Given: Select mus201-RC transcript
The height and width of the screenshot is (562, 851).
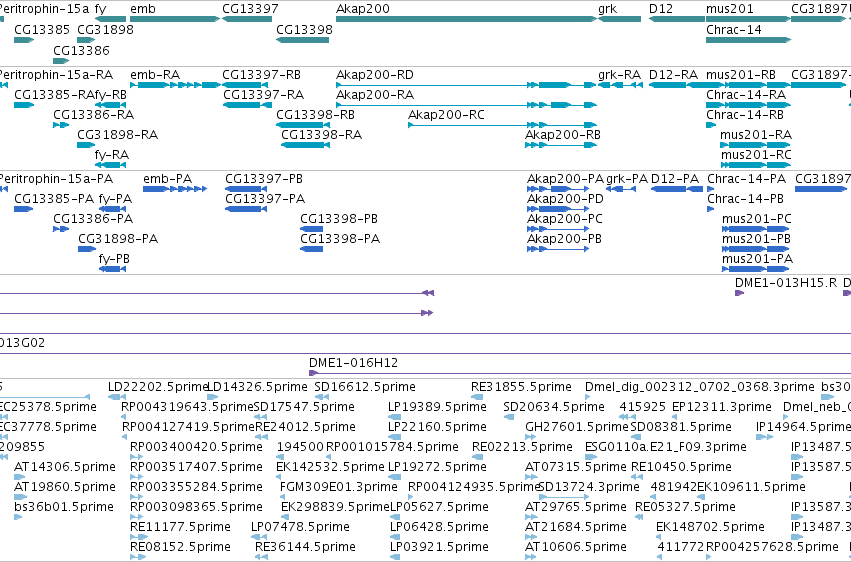Looking at the screenshot, I should [755, 165].
